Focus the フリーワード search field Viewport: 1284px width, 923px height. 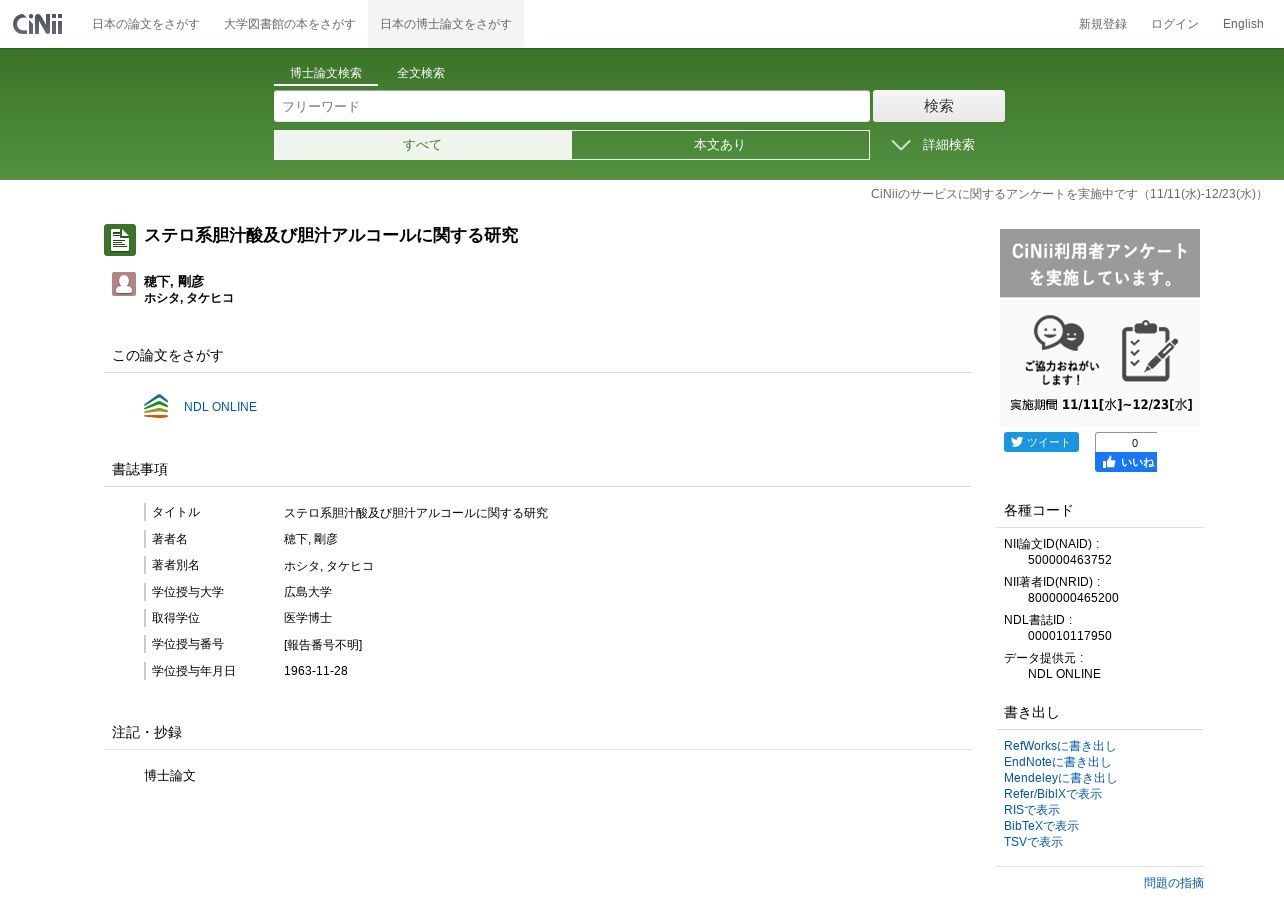(572, 106)
